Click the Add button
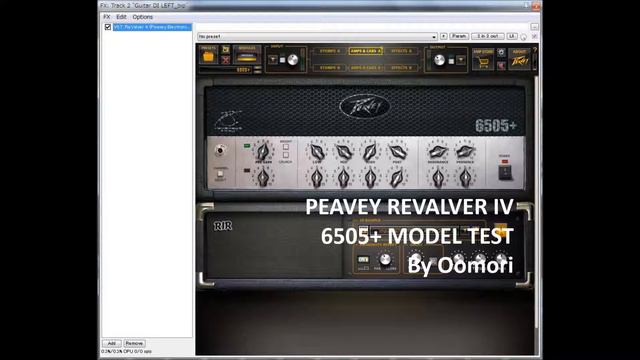Screen dimensions: 640x360 111,343
